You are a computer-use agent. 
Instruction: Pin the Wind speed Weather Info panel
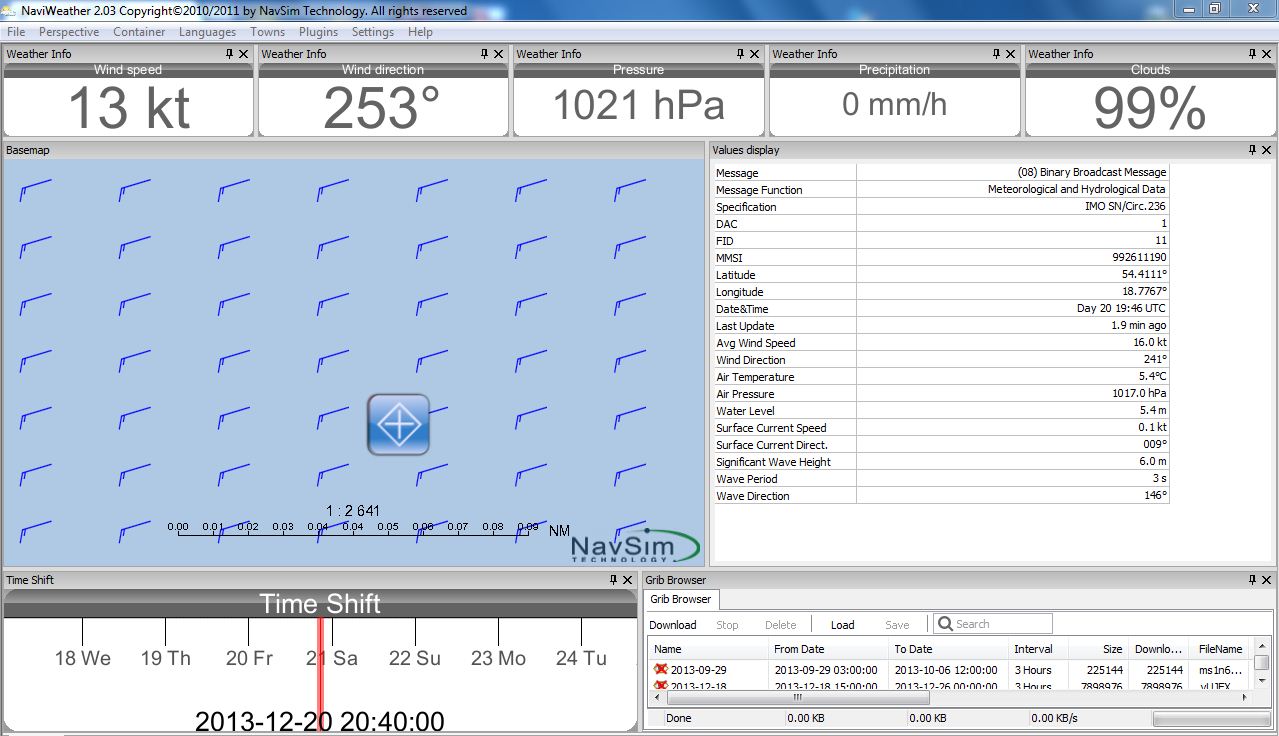click(229, 54)
